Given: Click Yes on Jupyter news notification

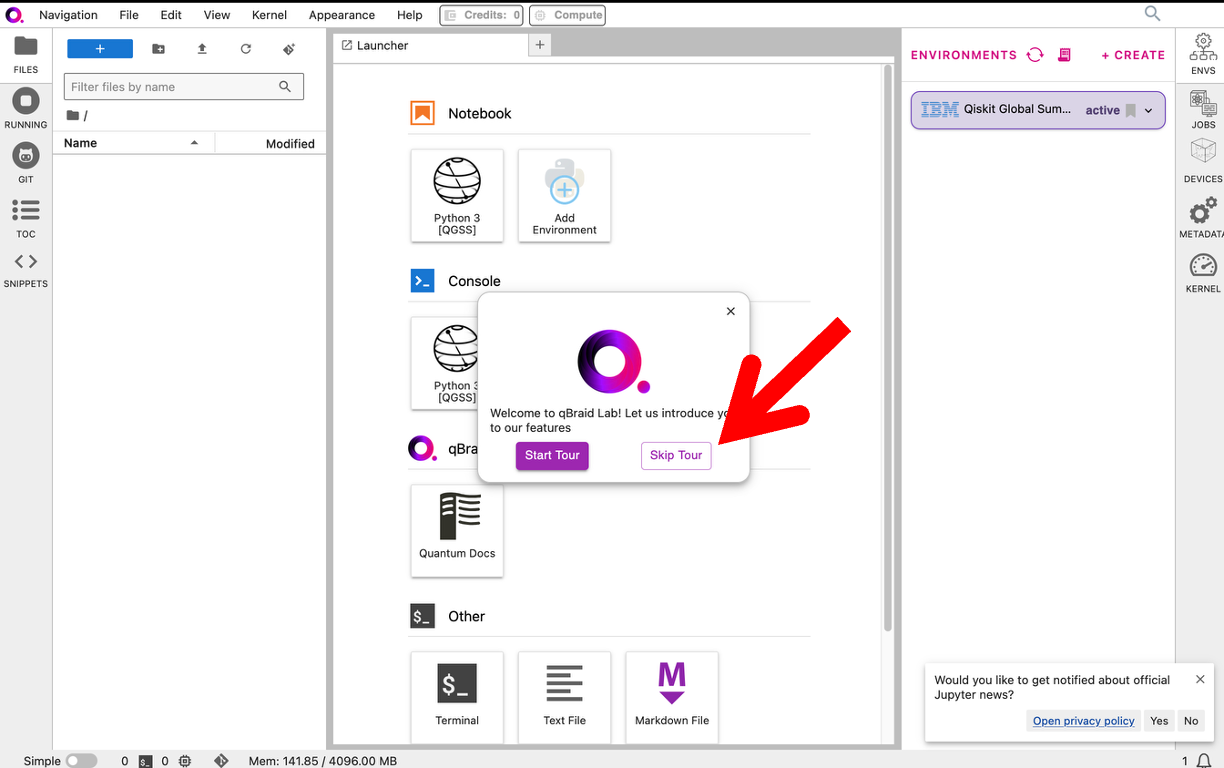Looking at the screenshot, I should click(x=1159, y=721).
